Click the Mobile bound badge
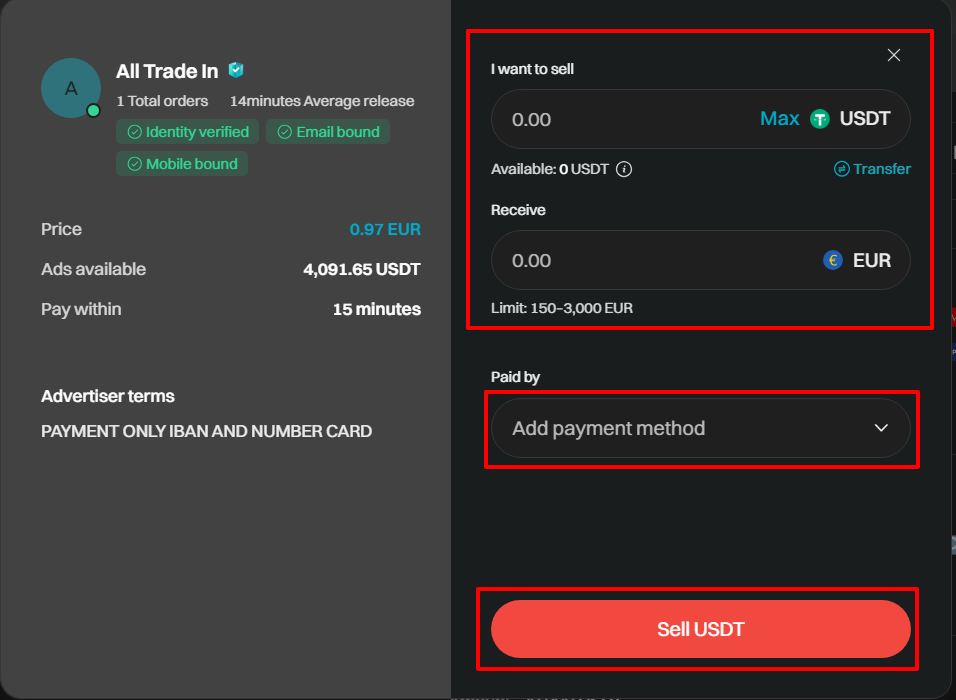The image size is (956, 700). coord(182,163)
